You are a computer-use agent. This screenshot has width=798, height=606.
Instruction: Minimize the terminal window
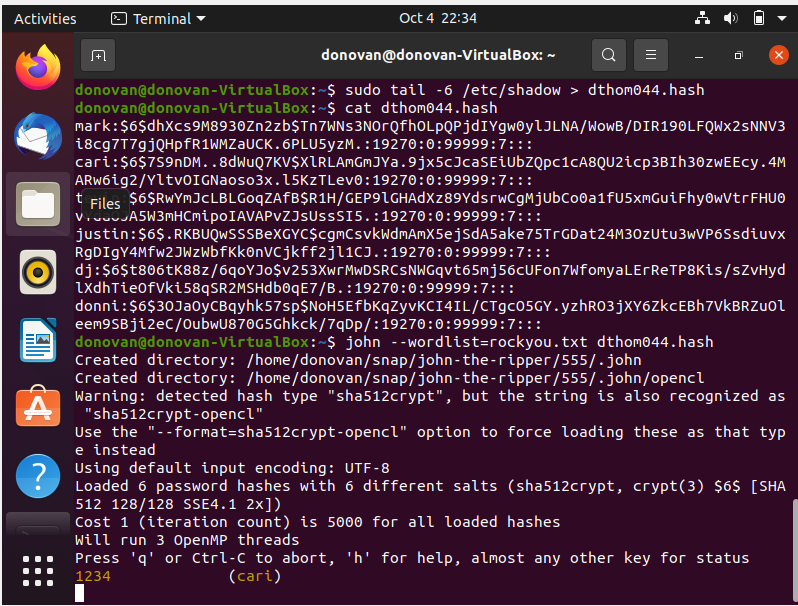click(x=699, y=55)
